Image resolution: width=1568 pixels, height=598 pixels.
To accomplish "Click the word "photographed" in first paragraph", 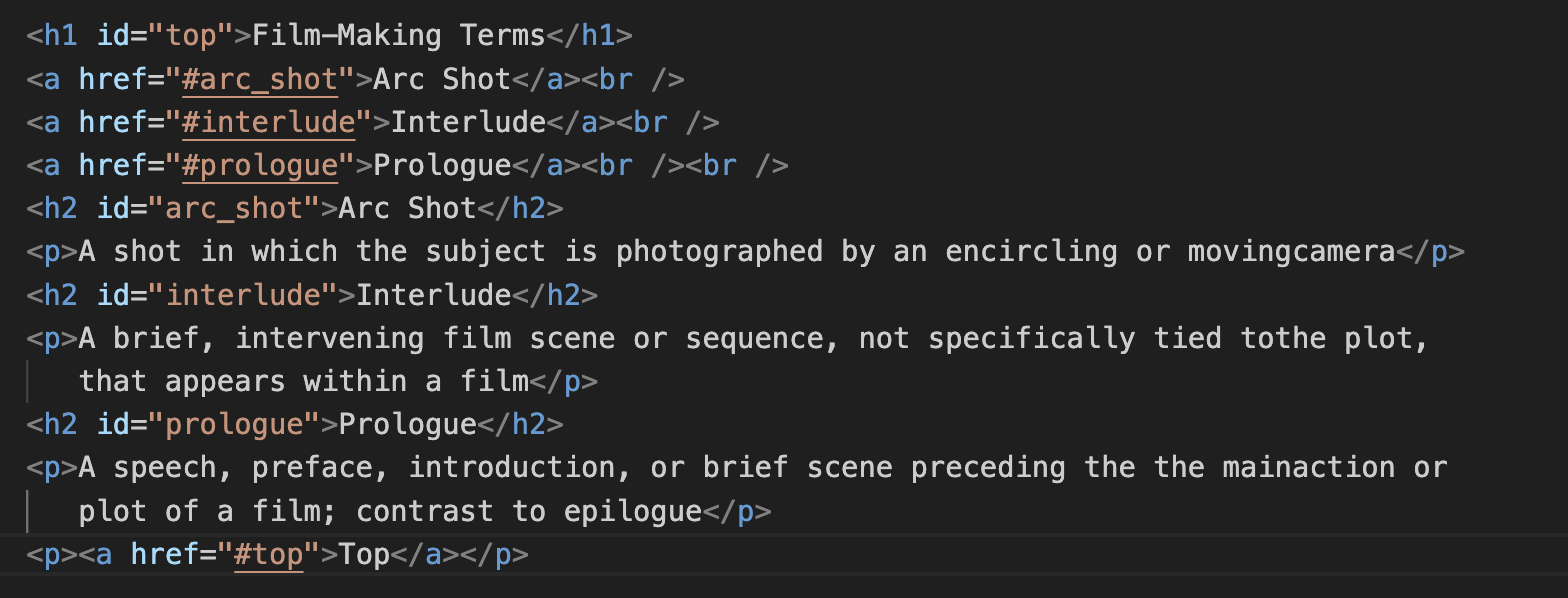I will 719,251.
